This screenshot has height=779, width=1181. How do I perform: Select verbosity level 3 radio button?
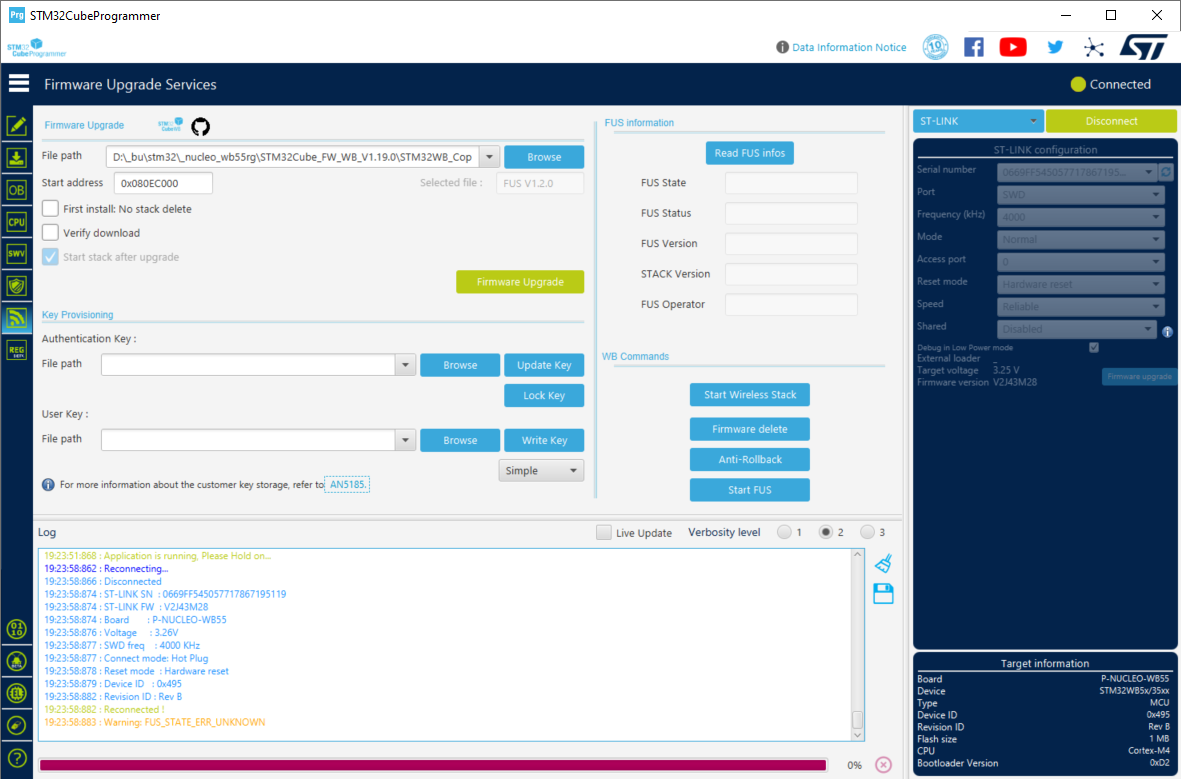point(868,532)
